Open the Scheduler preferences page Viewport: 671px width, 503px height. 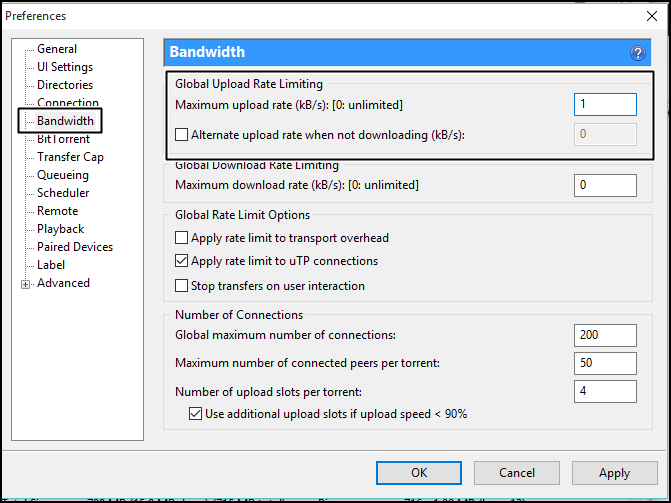[x=63, y=193]
